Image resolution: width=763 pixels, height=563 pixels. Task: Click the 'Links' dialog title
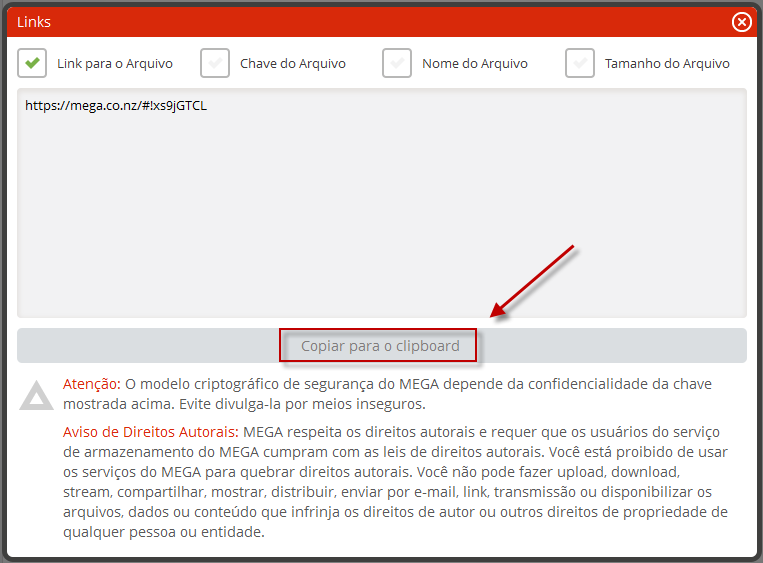tap(34, 21)
